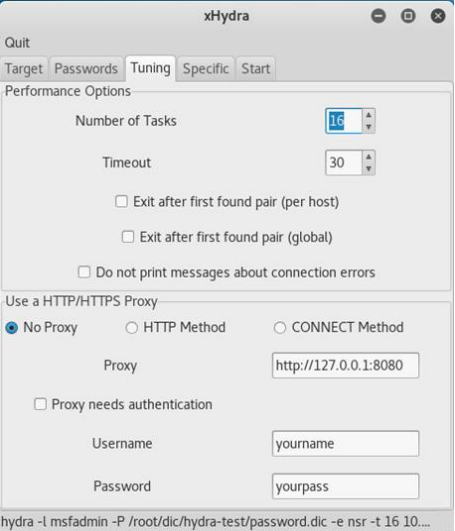This screenshot has height=531, width=455.
Task: Go to the Start tab
Action: tap(256, 69)
